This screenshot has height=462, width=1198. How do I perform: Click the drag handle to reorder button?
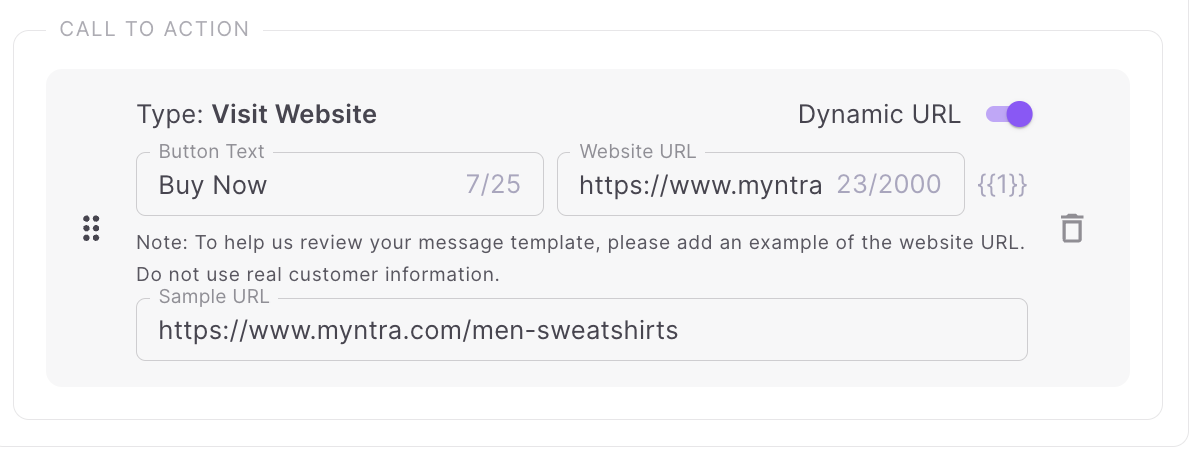click(91, 228)
